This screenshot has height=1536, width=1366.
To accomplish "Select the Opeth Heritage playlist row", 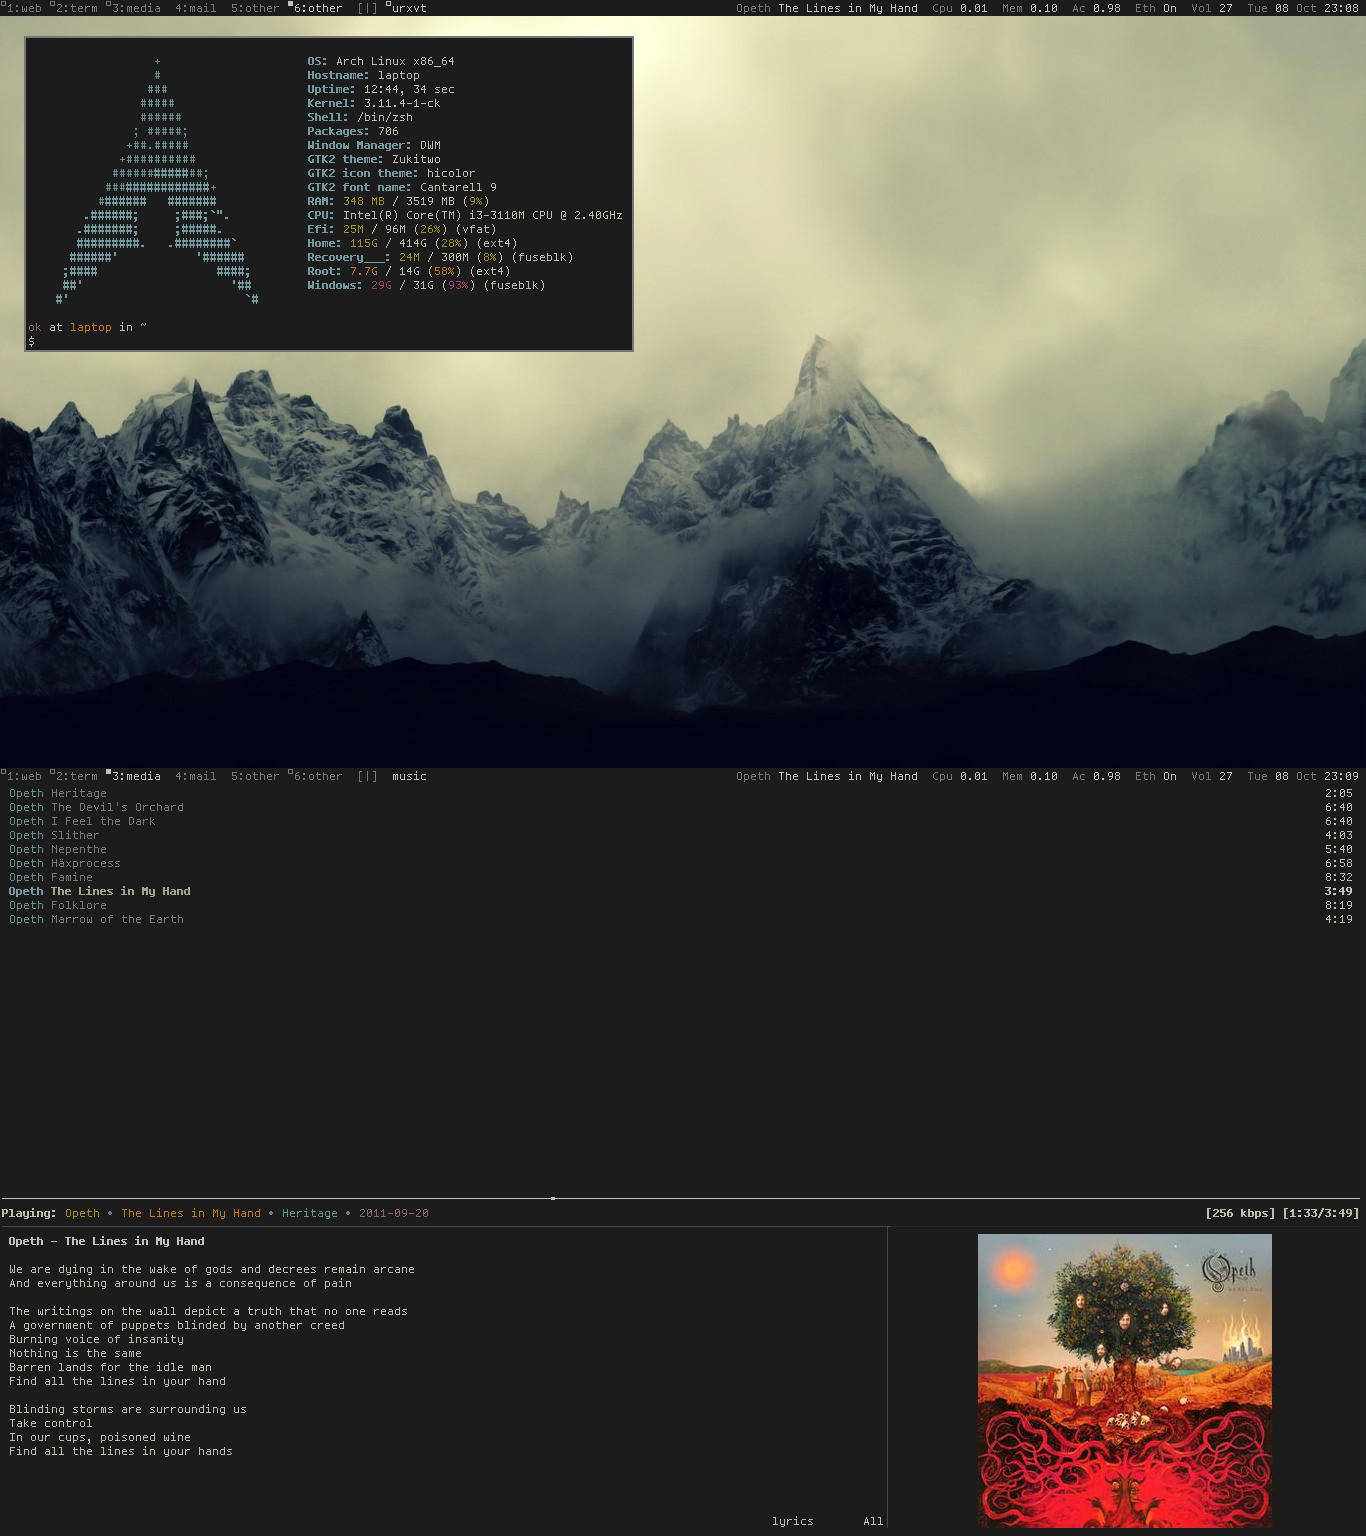I will pos(680,793).
